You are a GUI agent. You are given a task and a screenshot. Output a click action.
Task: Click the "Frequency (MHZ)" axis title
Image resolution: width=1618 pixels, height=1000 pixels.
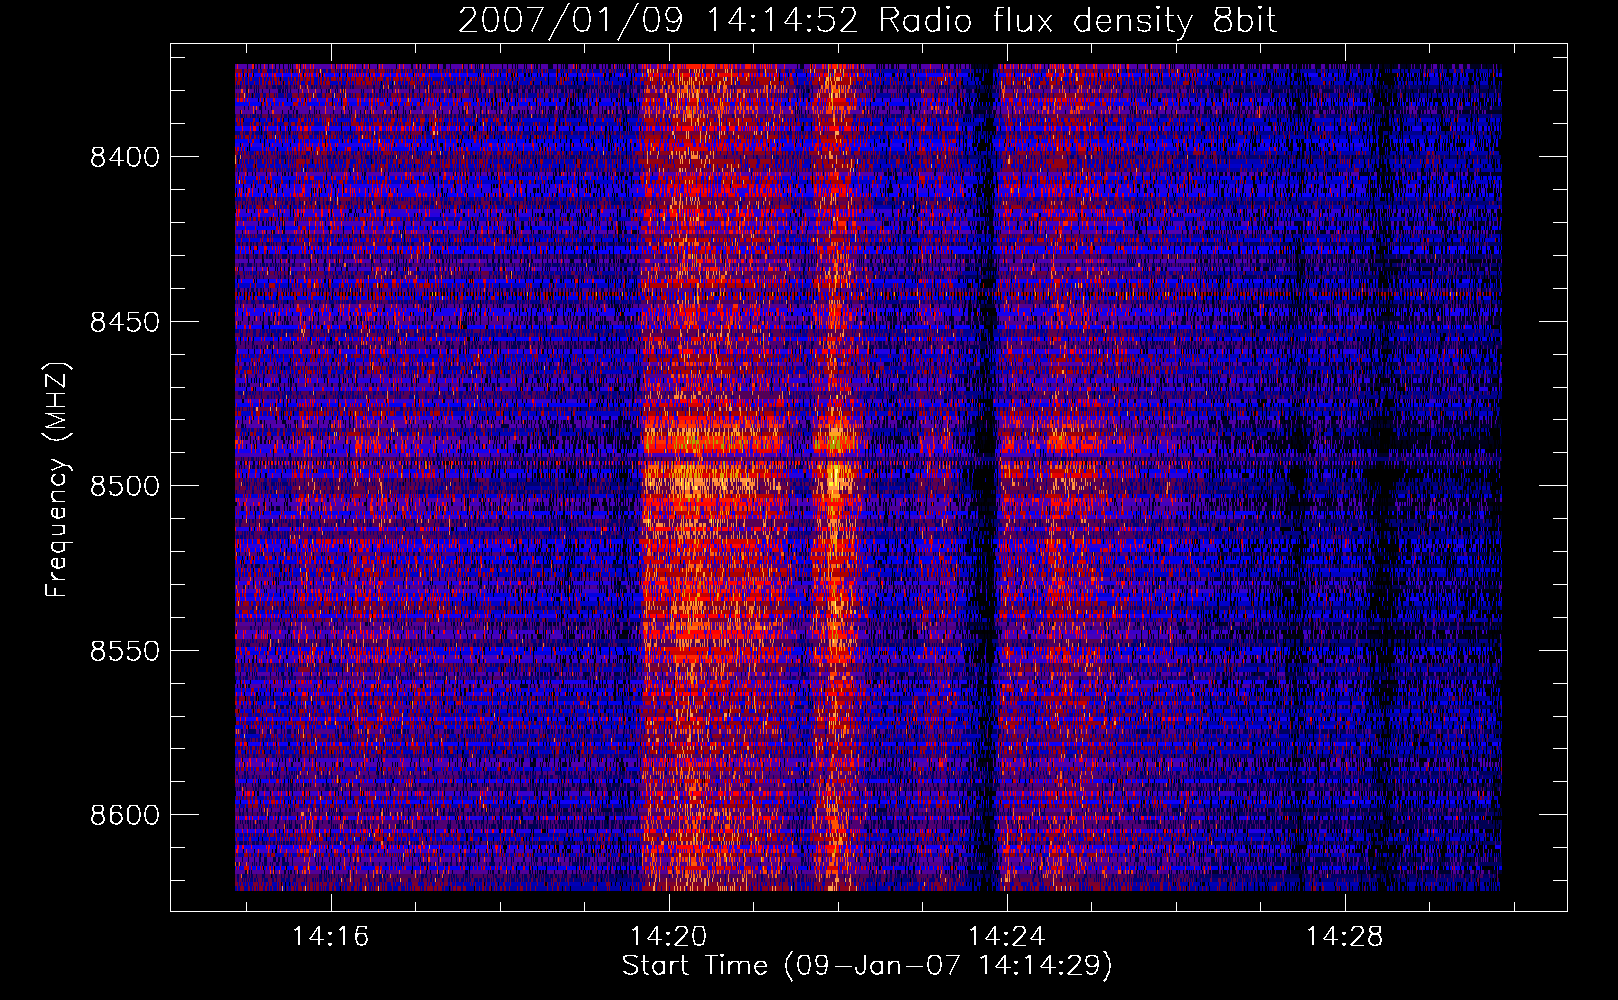click(58, 480)
